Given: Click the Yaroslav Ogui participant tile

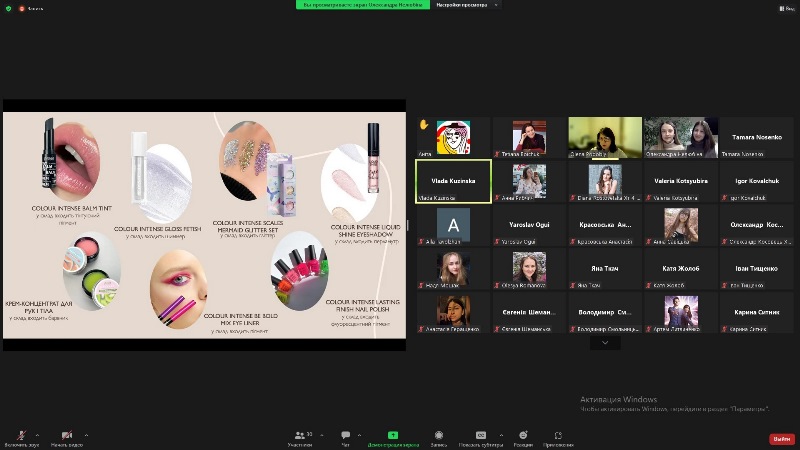Looking at the screenshot, I should [529, 225].
